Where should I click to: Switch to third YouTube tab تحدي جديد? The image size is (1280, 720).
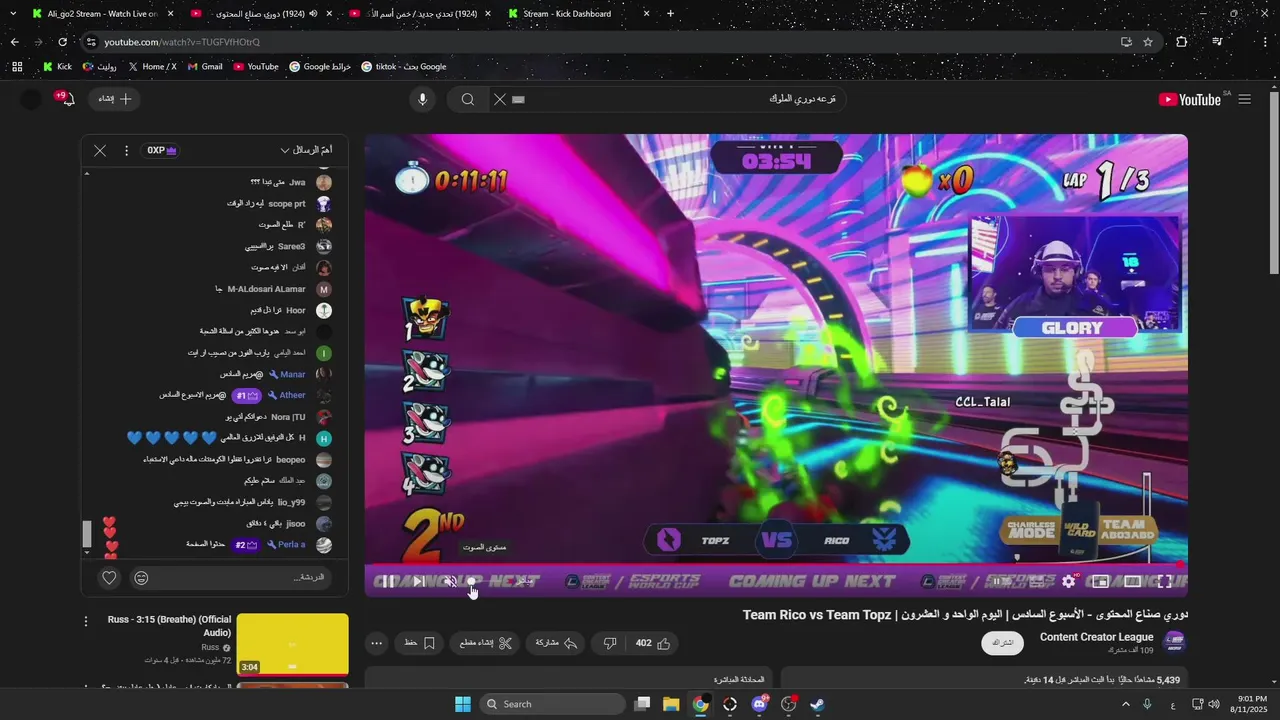pos(418,14)
